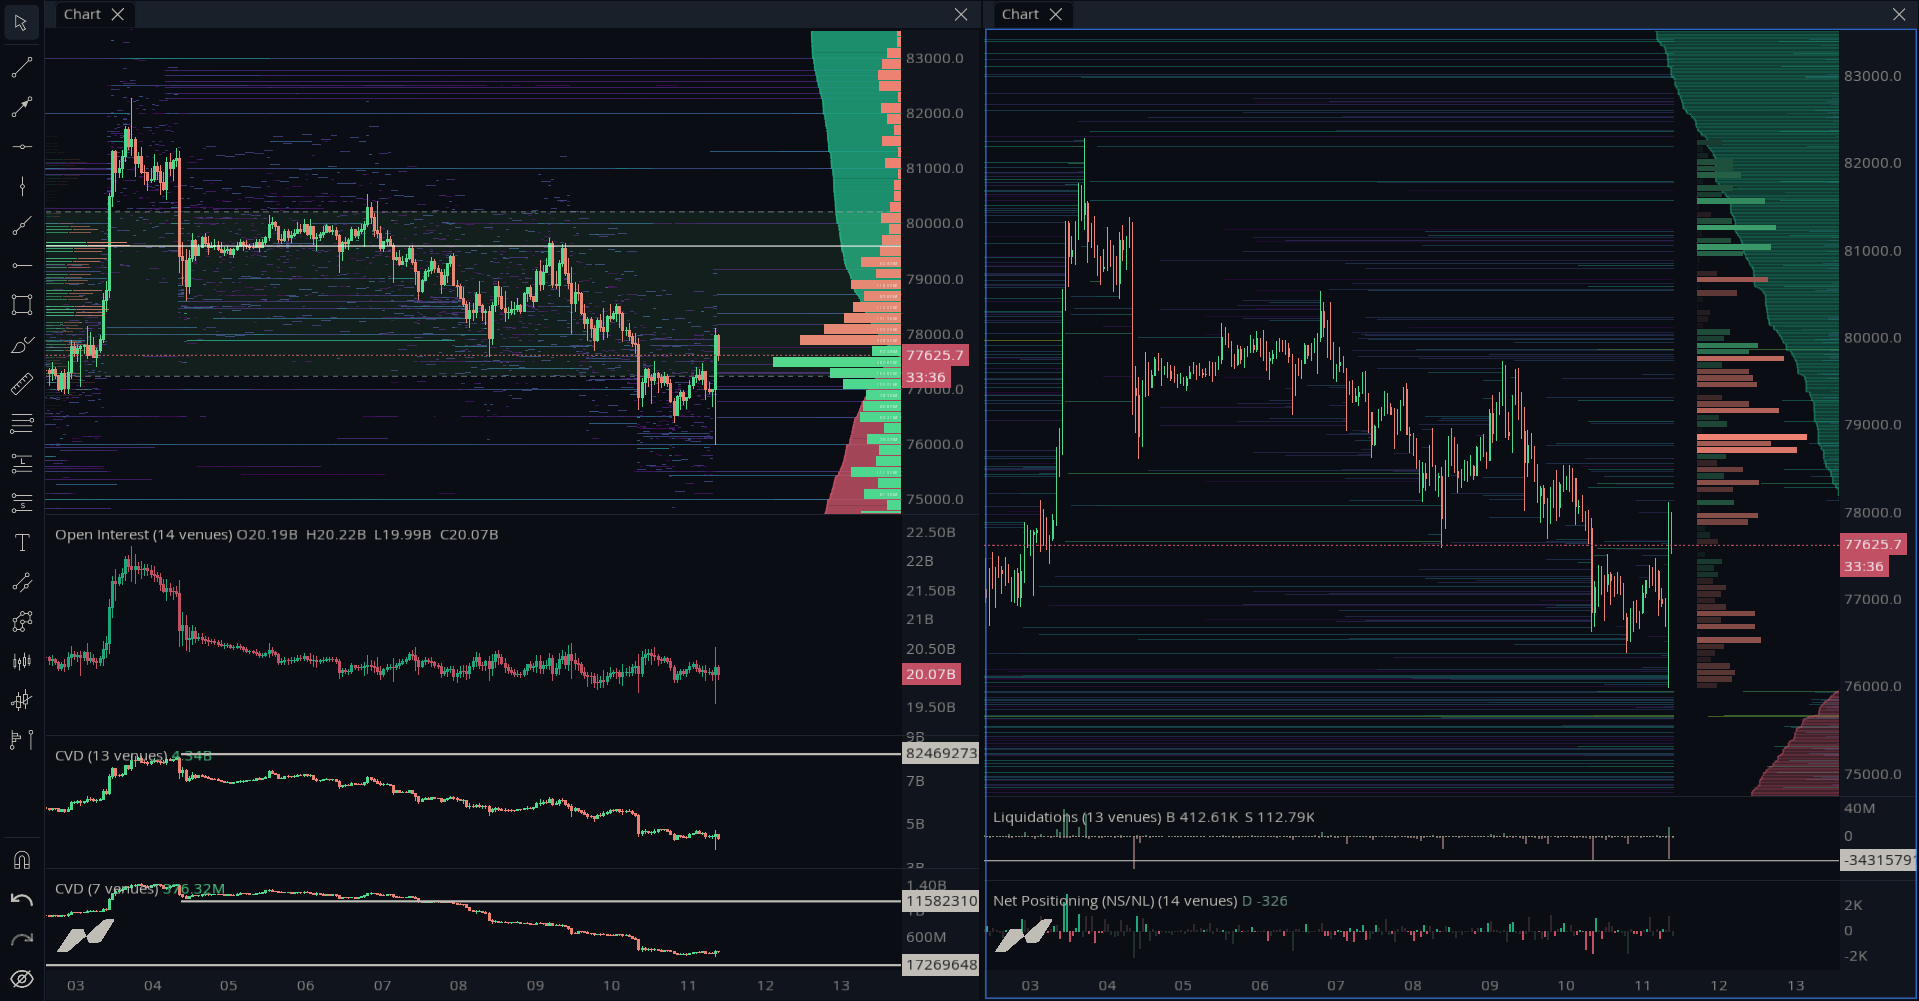This screenshot has width=1919, height=1001.
Task: Toggle drawings visibility with eye icon
Action: (x=21, y=979)
